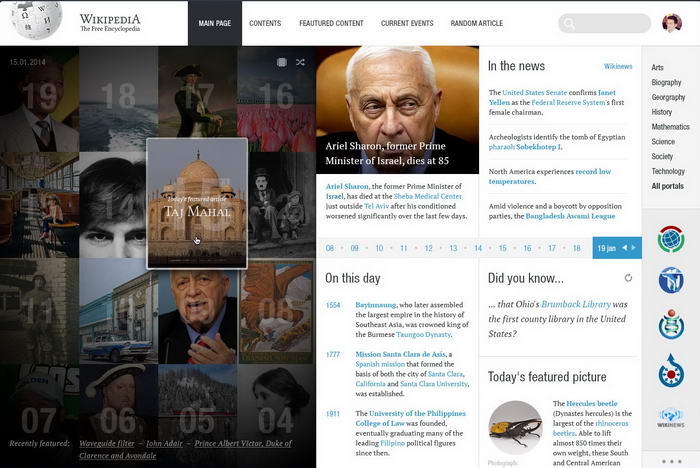Viewport: 700px width, 468px height.
Task: Click the Hercules beetle featured picture
Action: [x=515, y=427]
